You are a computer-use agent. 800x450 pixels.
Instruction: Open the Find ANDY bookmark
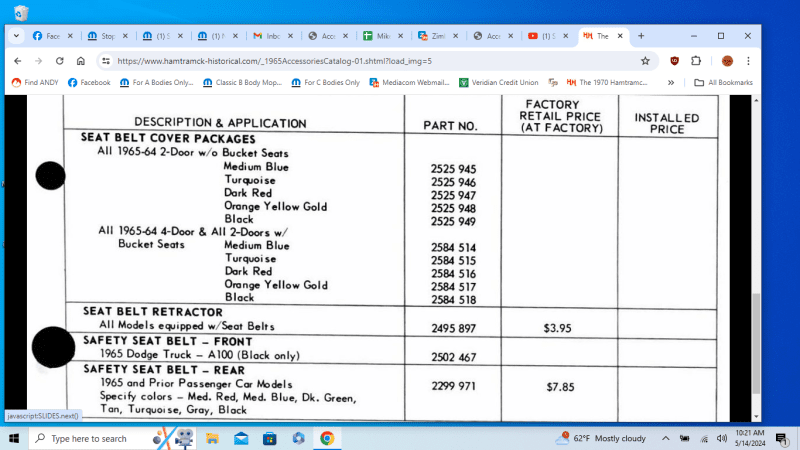tap(35, 83)
